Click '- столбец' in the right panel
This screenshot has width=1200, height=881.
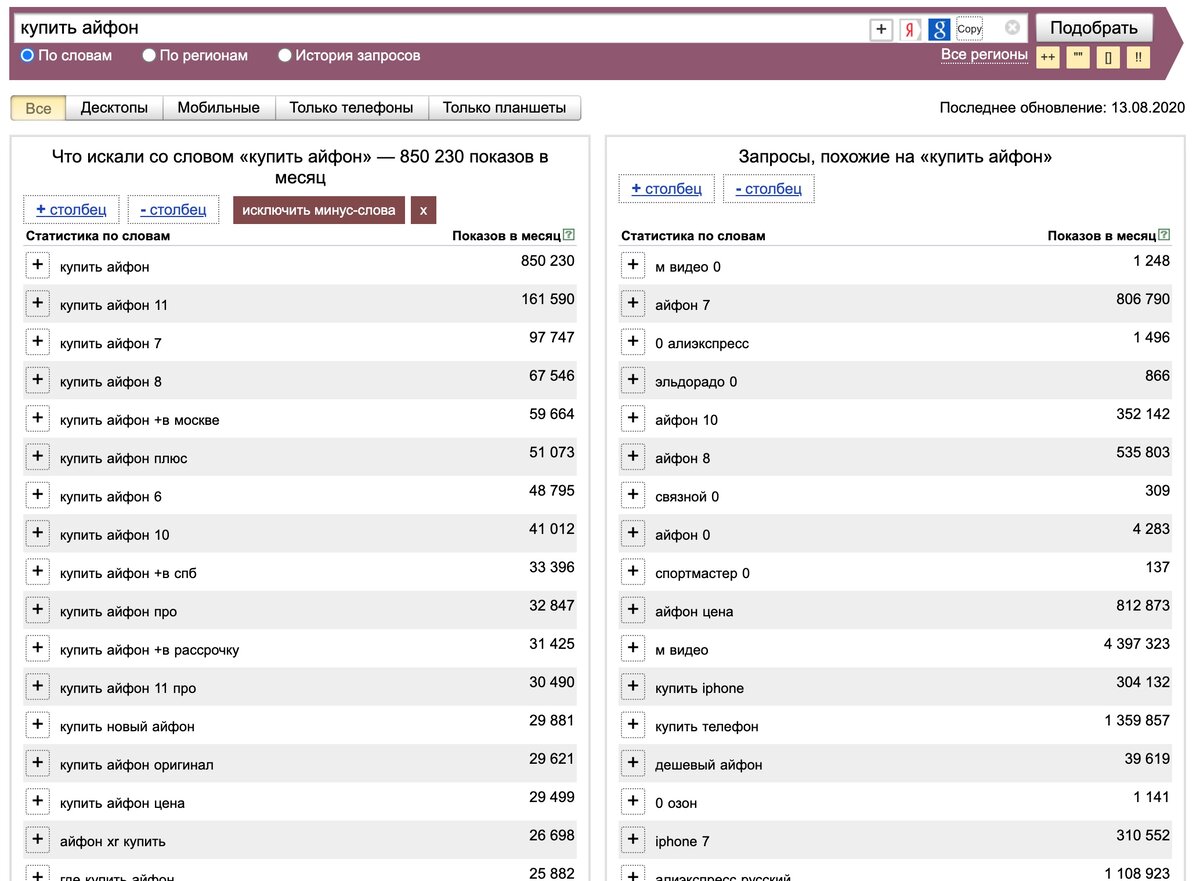769,189
